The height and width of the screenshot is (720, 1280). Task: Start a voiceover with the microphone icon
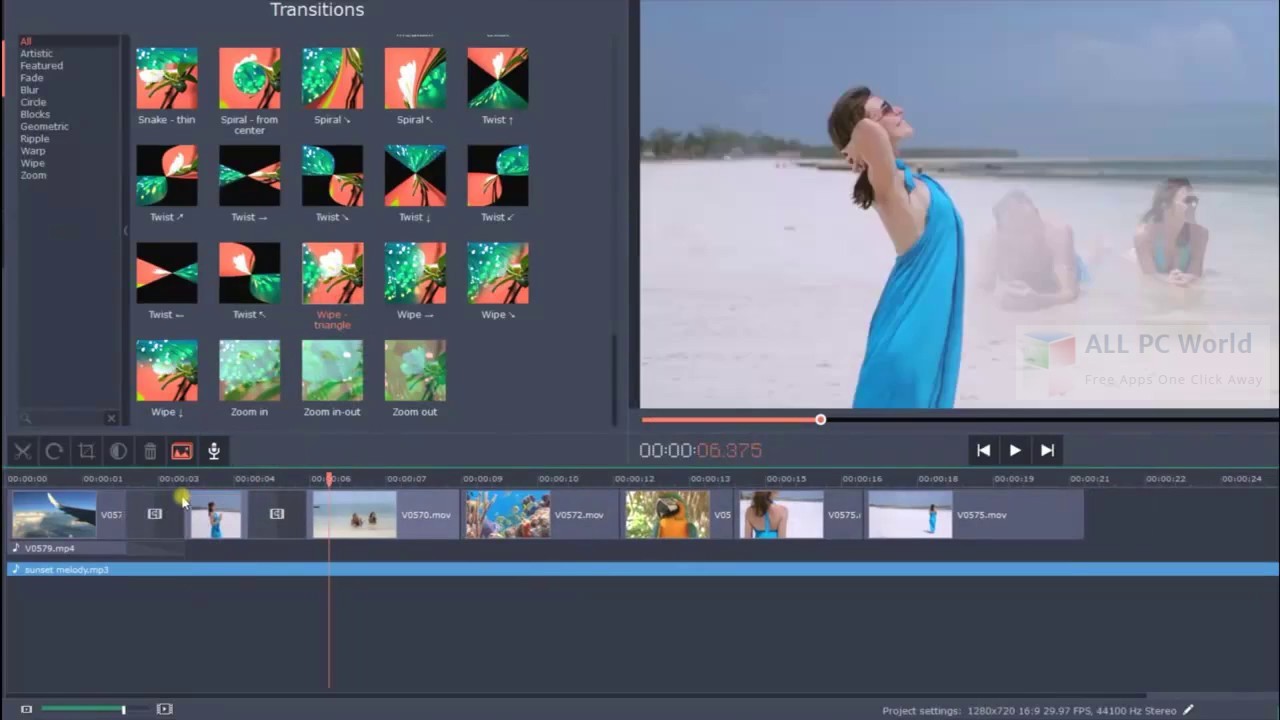coord(213,451)
